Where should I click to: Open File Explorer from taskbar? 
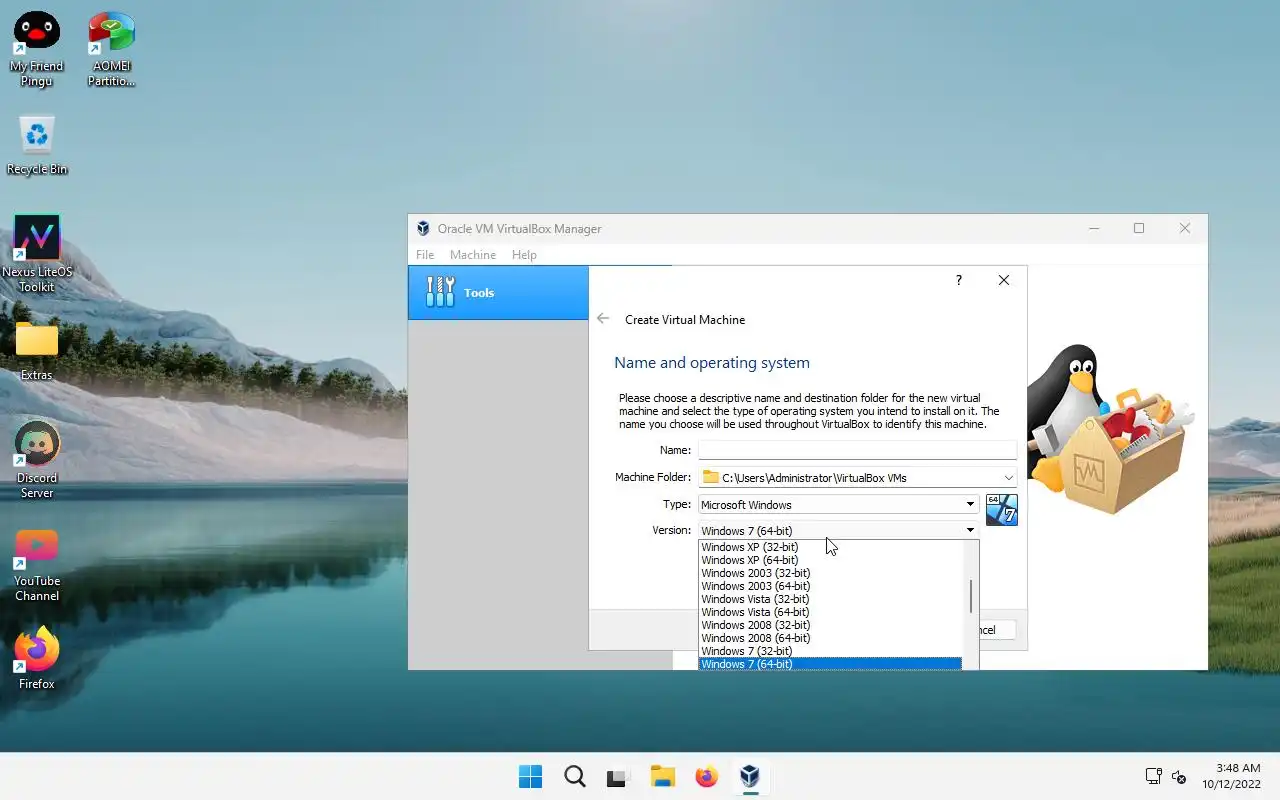click(662, 777)
